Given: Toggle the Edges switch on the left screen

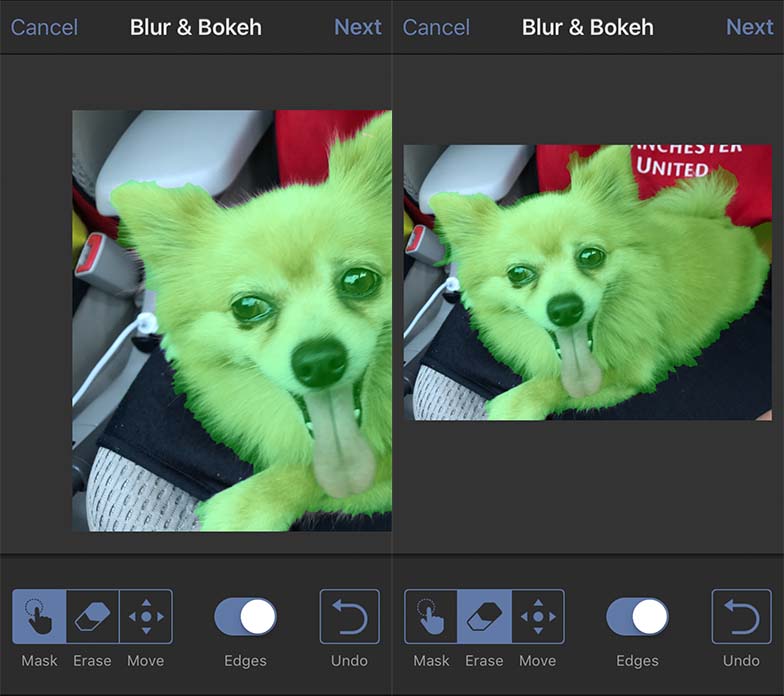Looking at the screenshot, I should point(245,617).
